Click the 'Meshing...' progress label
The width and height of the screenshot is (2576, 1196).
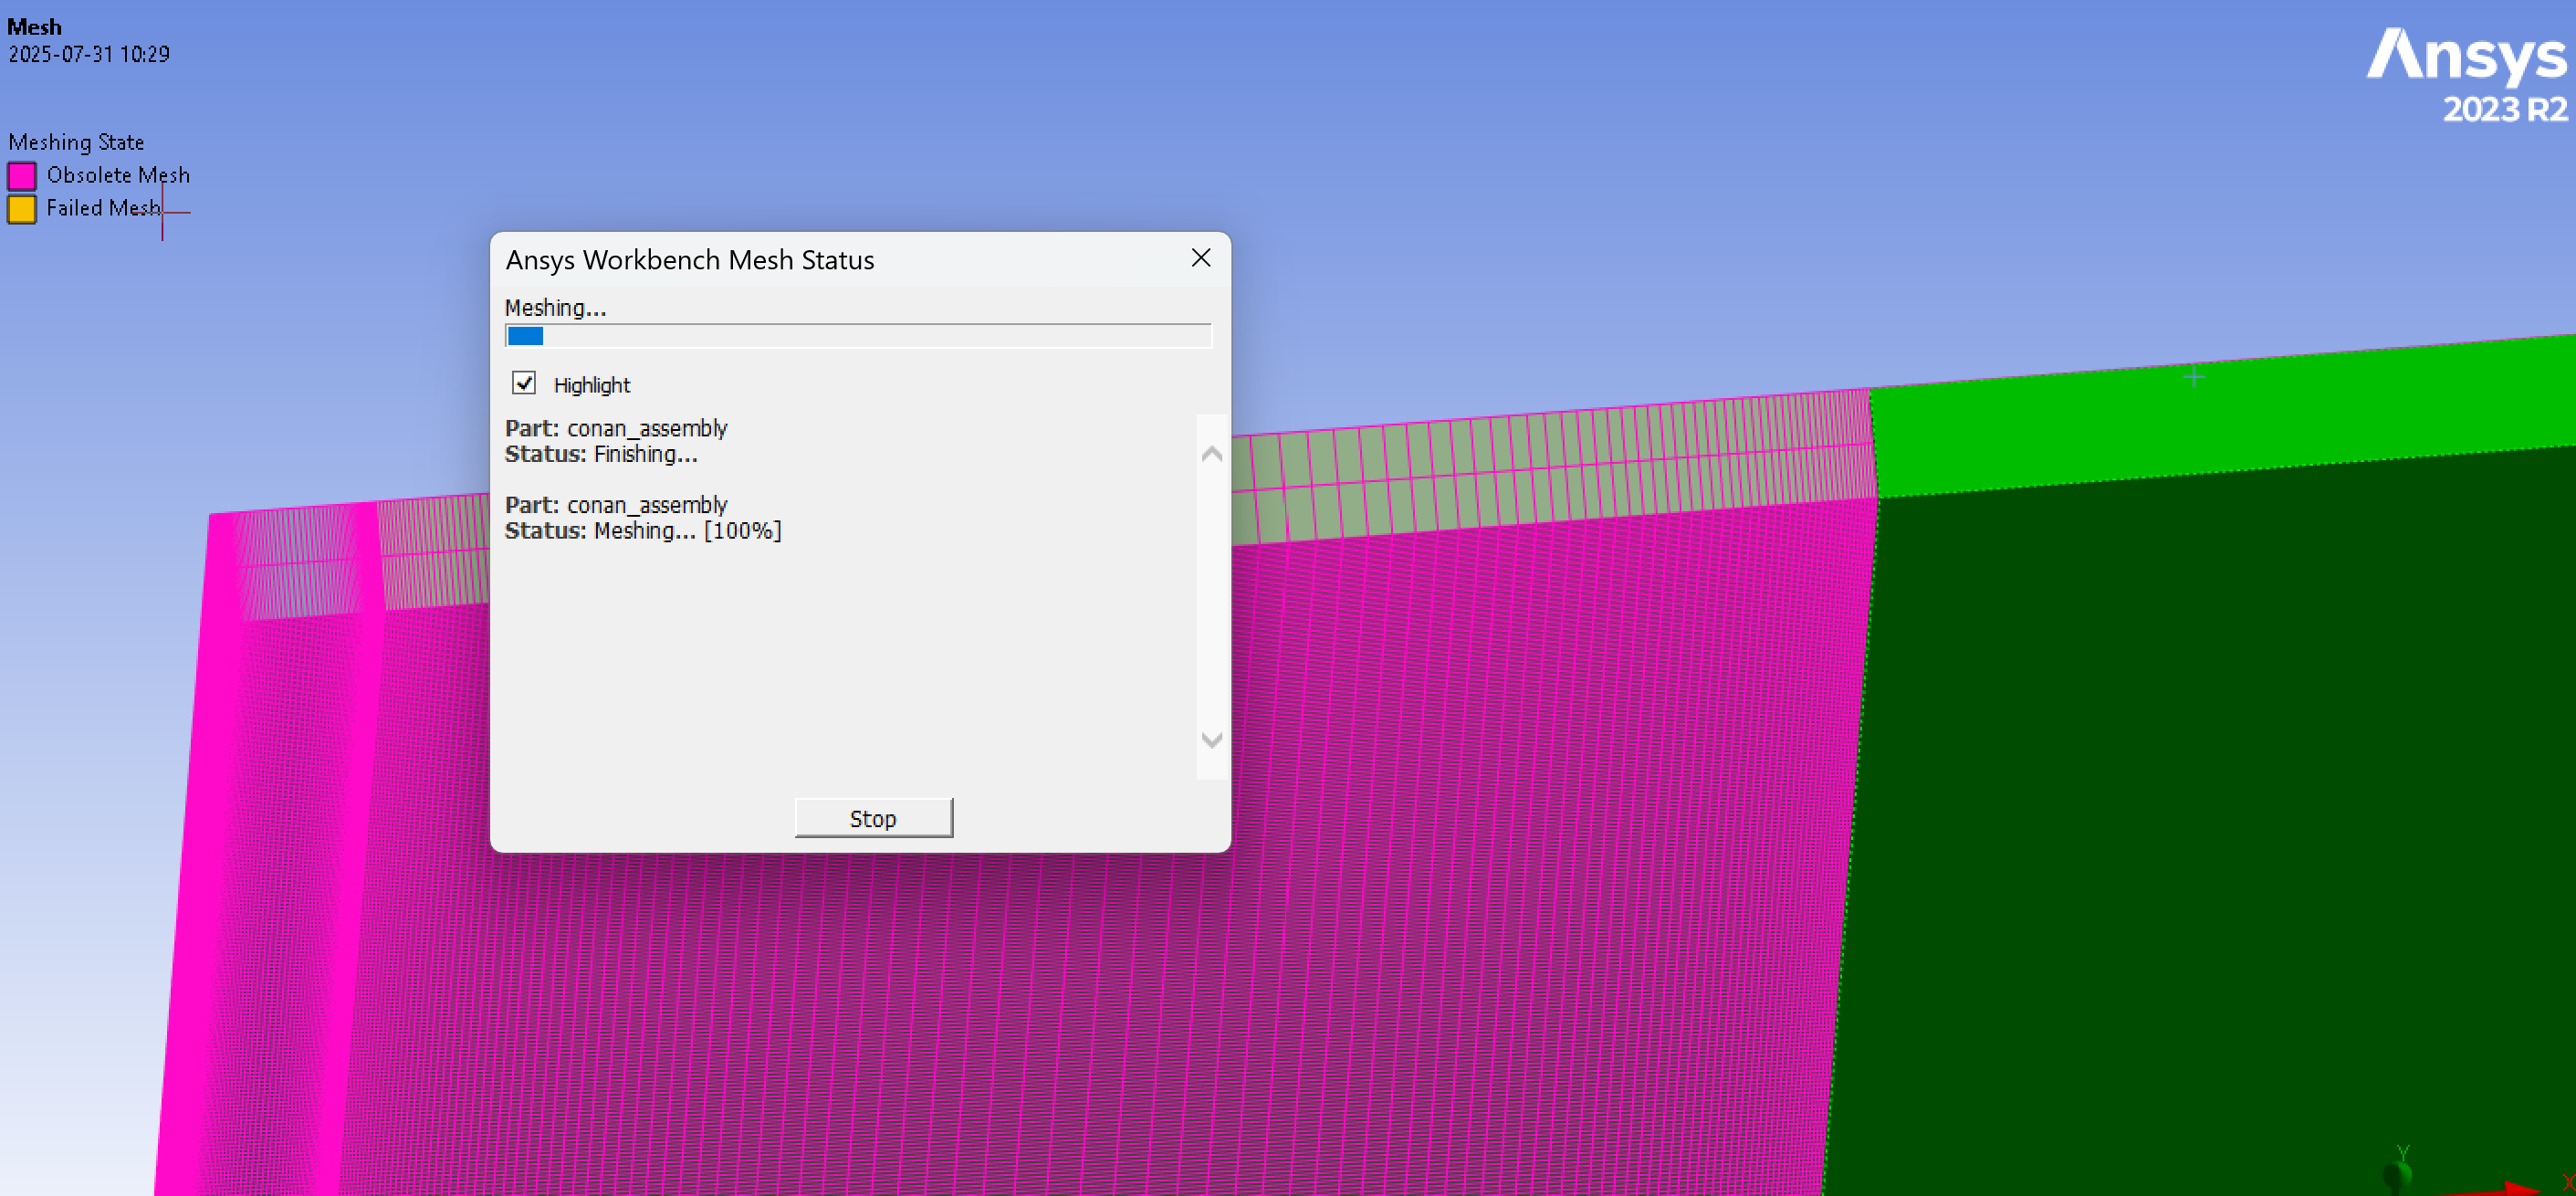point(555,308)
